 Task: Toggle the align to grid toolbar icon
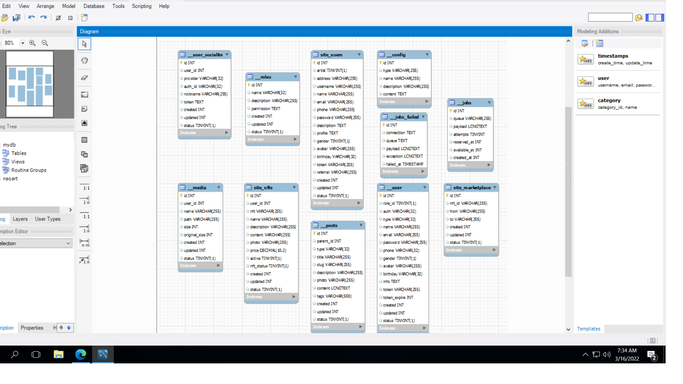point(70,18)
